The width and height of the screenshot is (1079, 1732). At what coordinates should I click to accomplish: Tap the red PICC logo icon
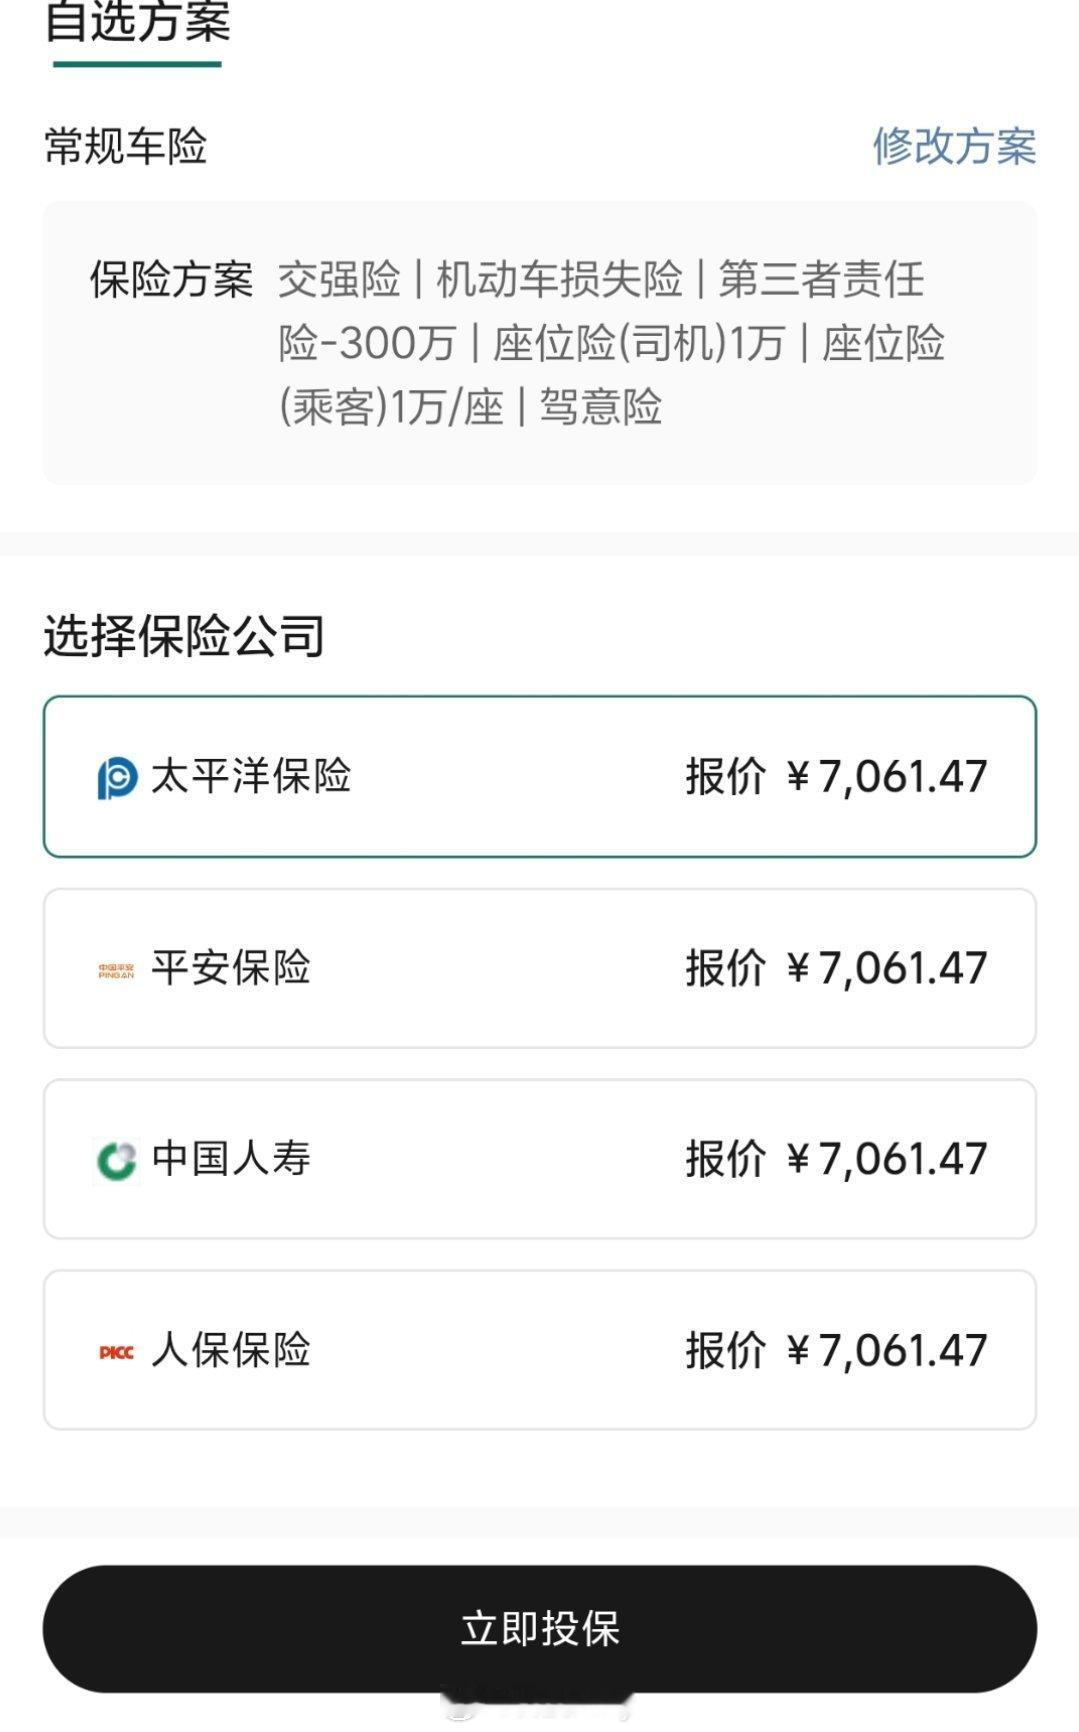click(x=116, y=1352)
